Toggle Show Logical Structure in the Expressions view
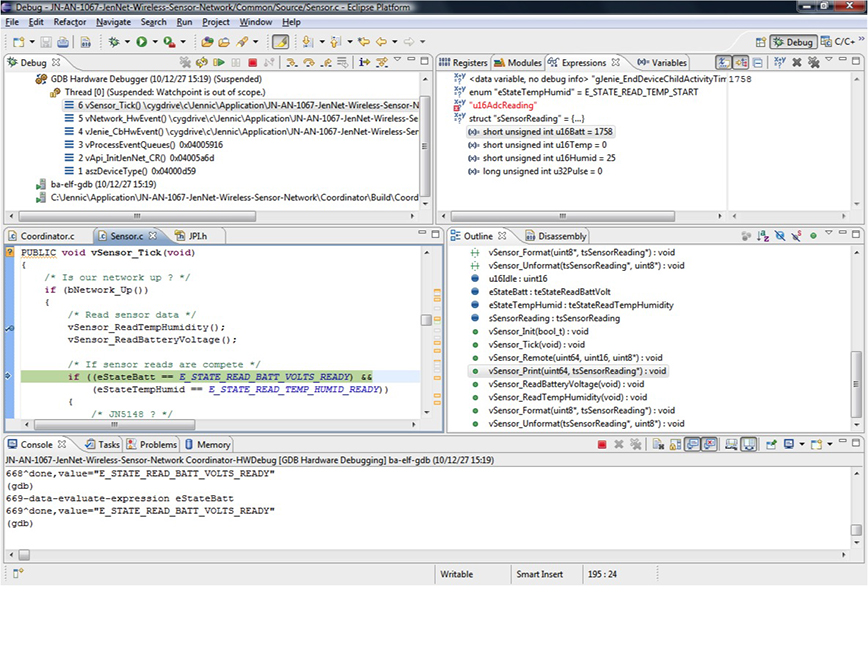 coord(741,62)
